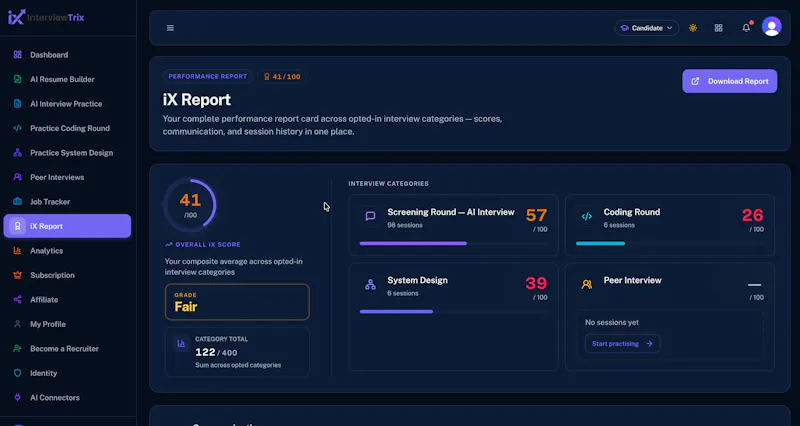Expand the Candidate role dropdown
This screenshot has width=800, height=426.
point(646,28)
